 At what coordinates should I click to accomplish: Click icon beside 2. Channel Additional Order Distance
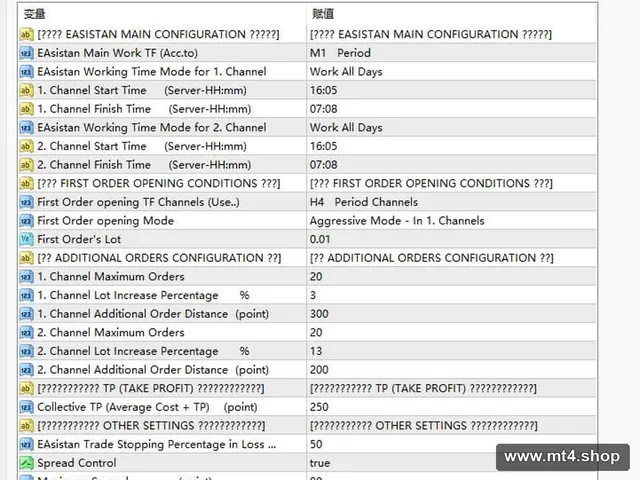pyautogui.click(x=26, y=370)
